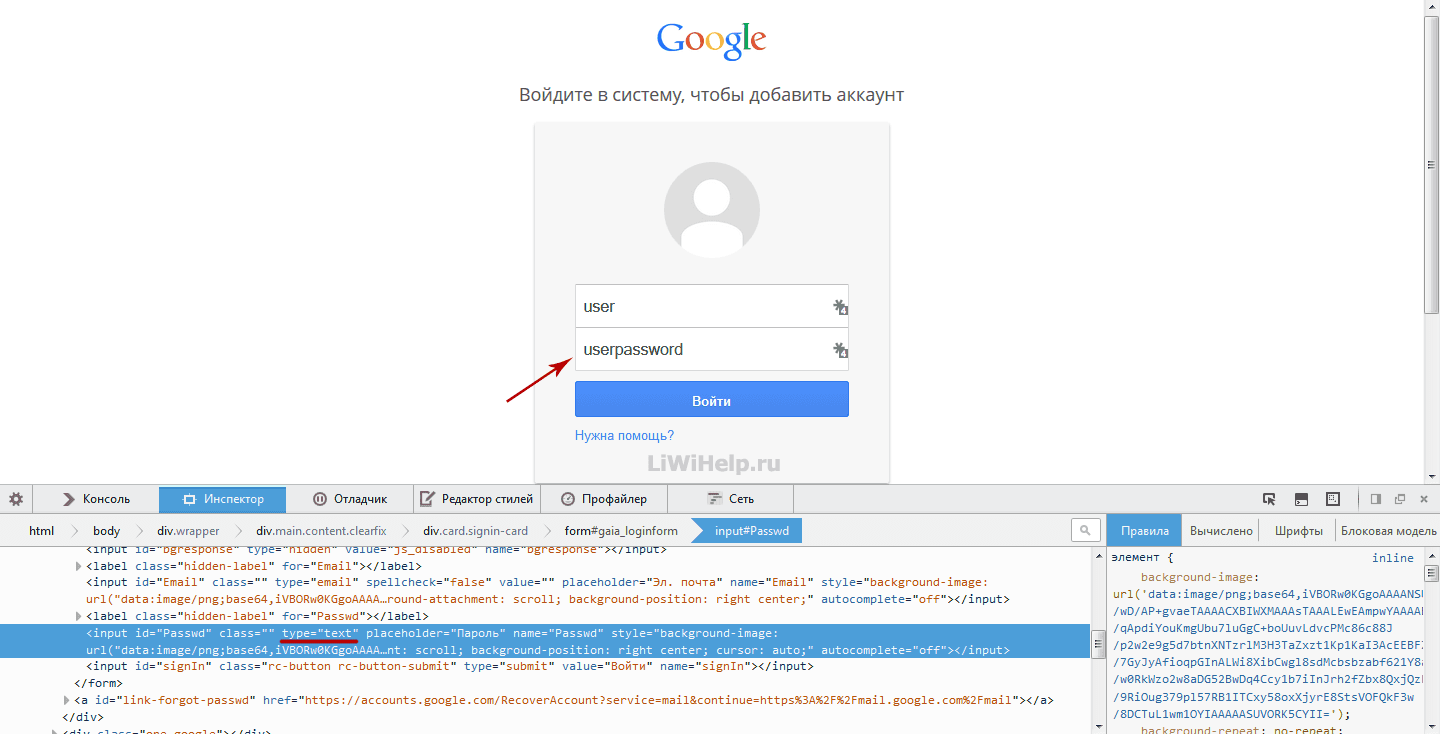Switch to the Консоль tab
Screen dimensions: 1440x734
[x=96, y=499]
